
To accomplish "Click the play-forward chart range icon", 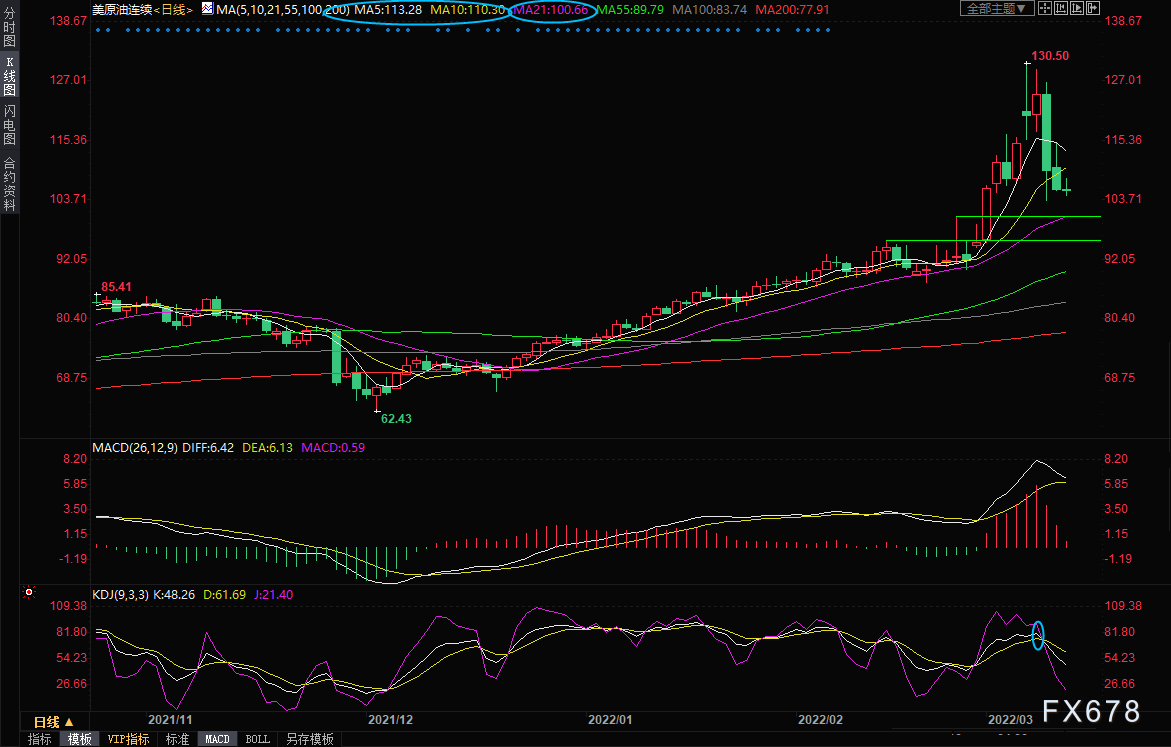I will pos(1077,8).
